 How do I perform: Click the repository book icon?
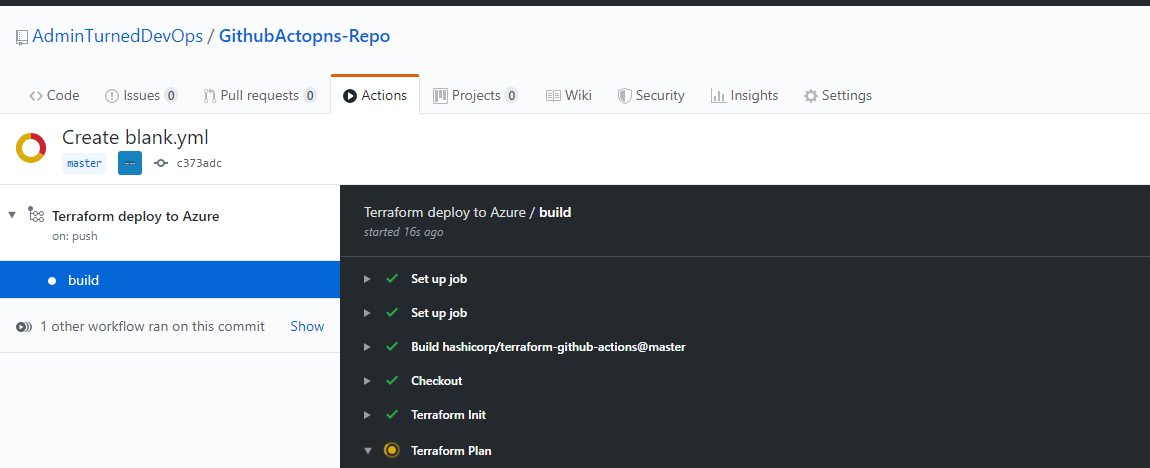(22, 37)
